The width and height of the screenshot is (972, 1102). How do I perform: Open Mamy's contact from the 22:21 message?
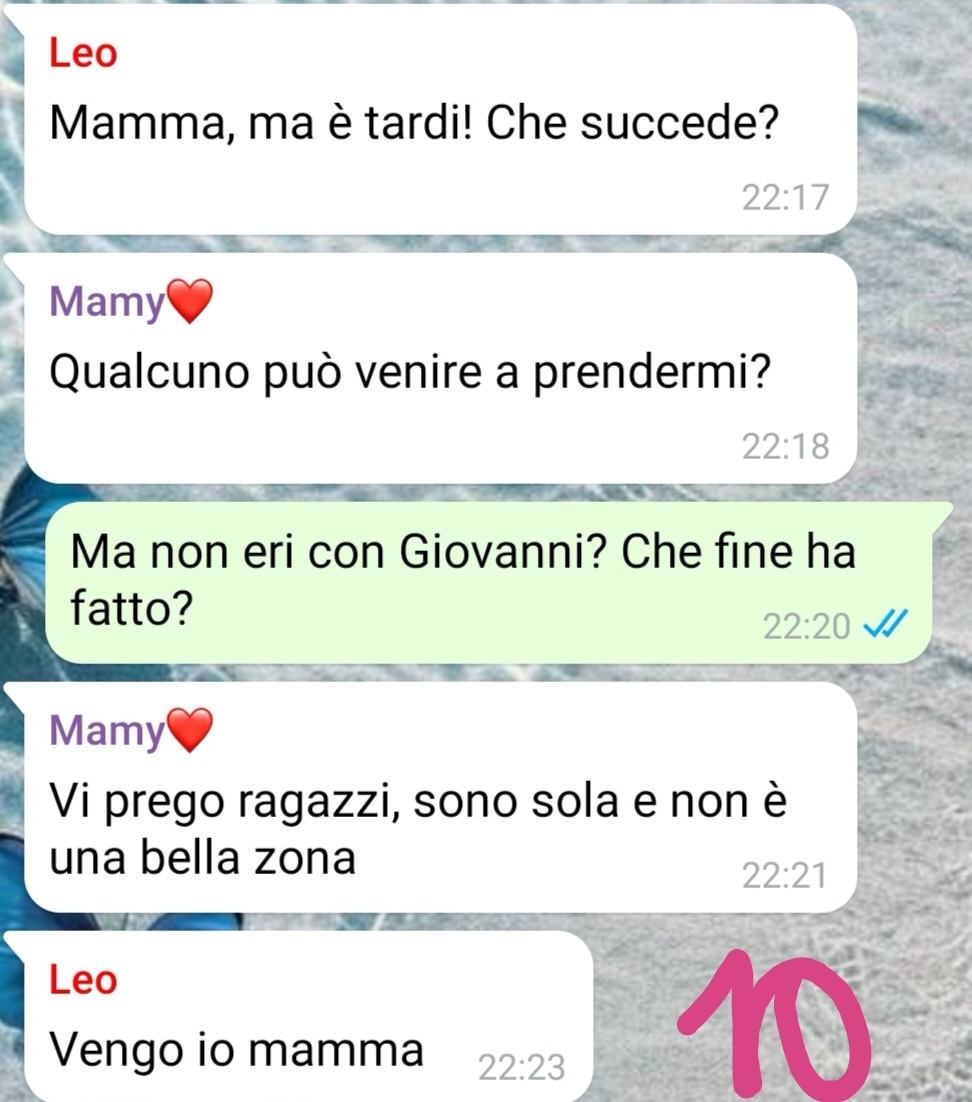pyautogui.click(x=107, y=732)
